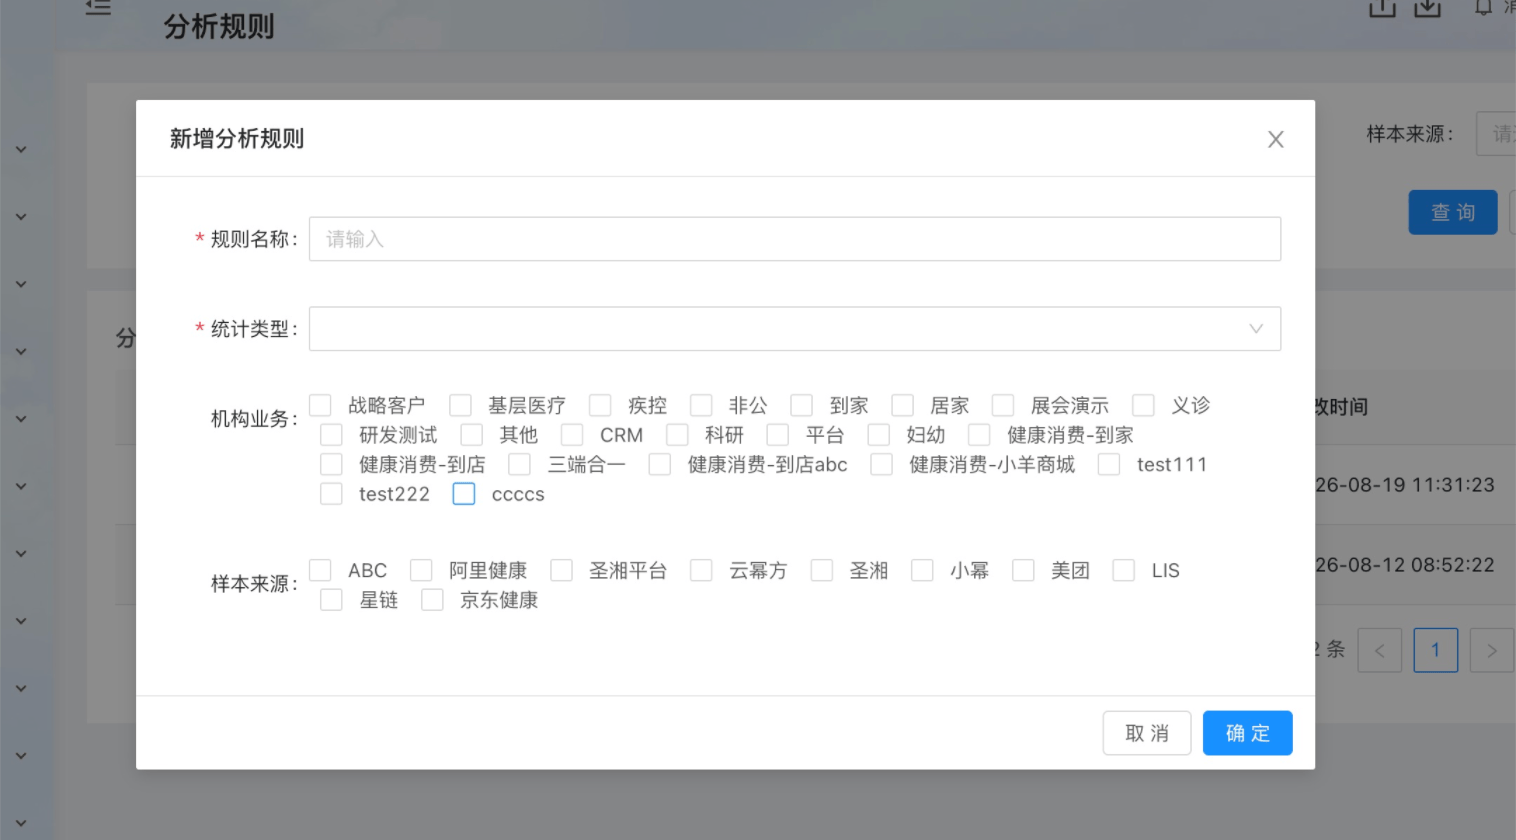
Task: Expand the fourth sidebar menu chevron
Action: click(x=21, y=352)
